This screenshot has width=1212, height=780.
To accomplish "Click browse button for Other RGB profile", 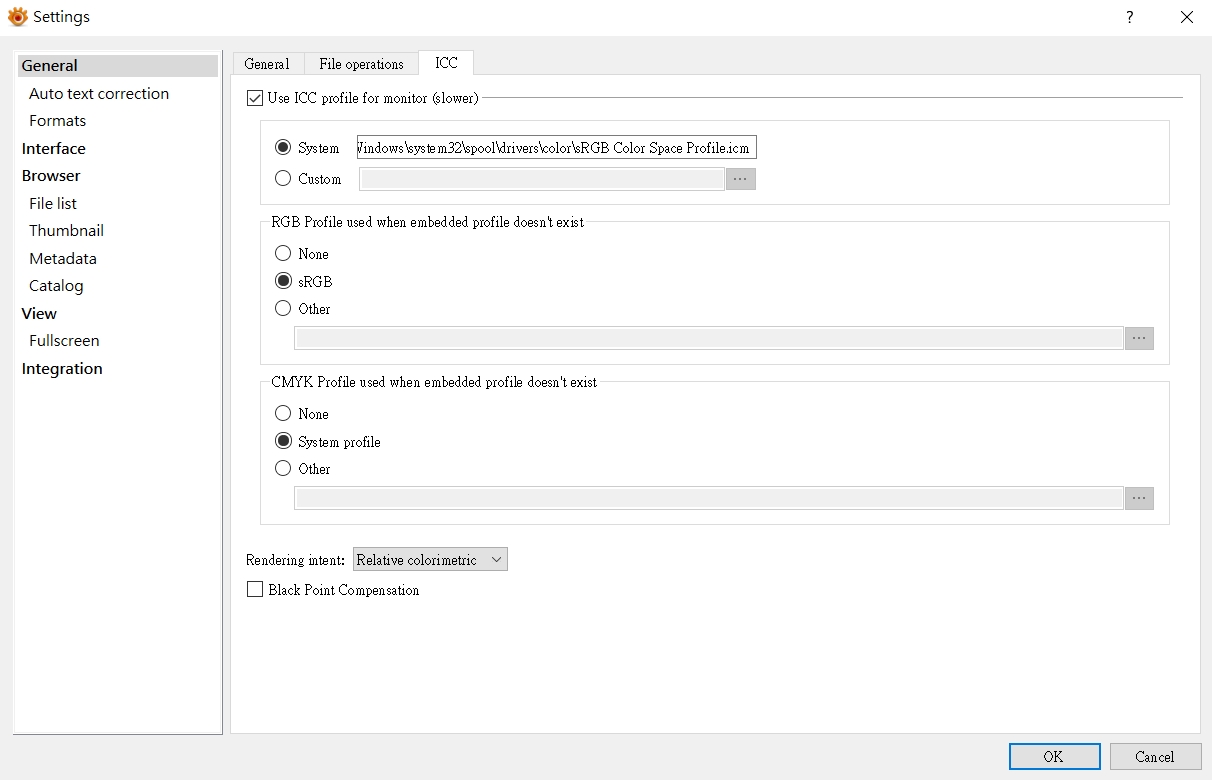I will [x=1139, y=338].
